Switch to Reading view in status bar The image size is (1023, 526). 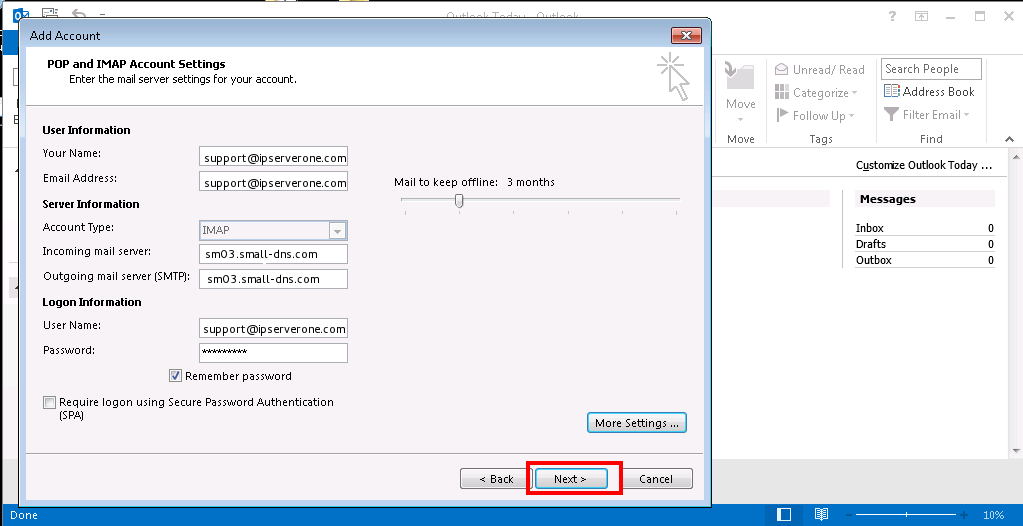[821, 515]
